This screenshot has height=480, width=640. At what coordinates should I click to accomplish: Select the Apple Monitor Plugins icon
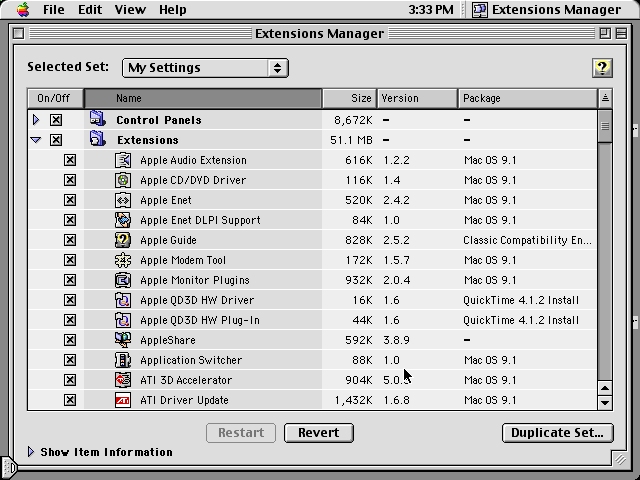click(123, 280)
